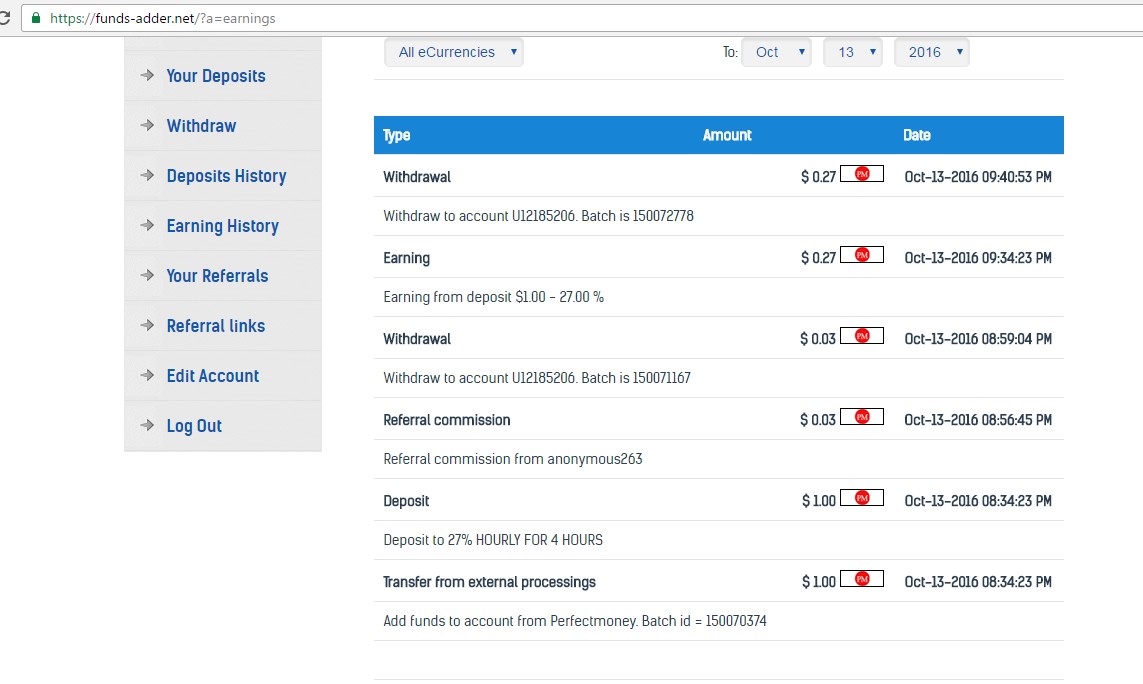Click the secure padlock icon in address bar
The height and width of the screenshot is (684, 1143).
coord(37,18)
